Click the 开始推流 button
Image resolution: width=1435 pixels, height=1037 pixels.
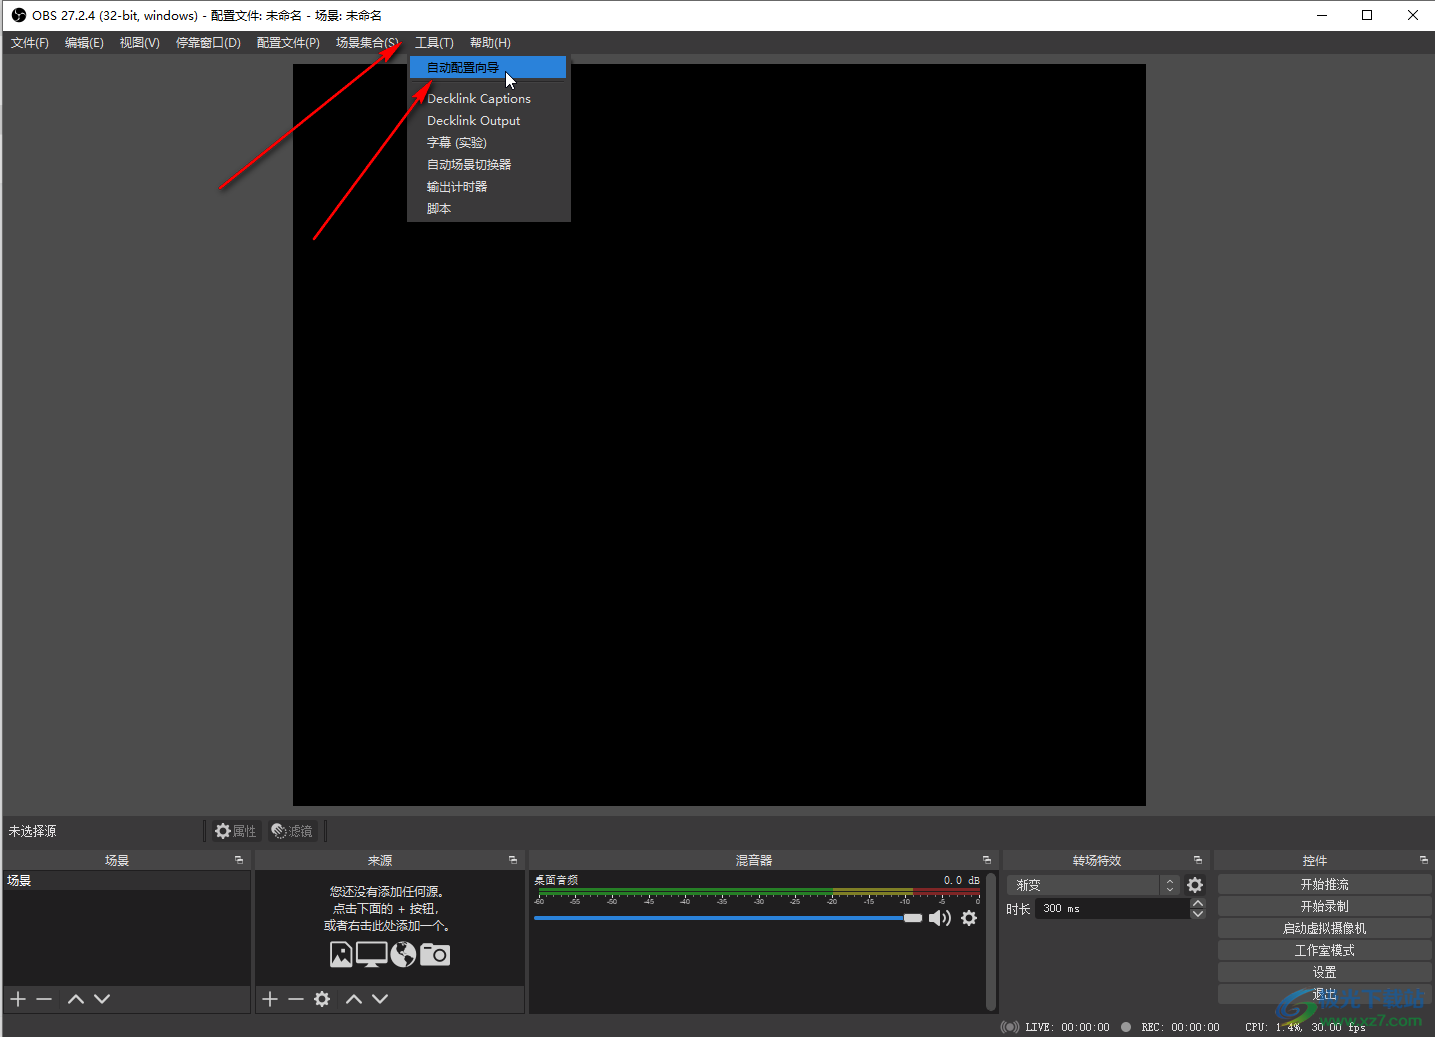1324,884
